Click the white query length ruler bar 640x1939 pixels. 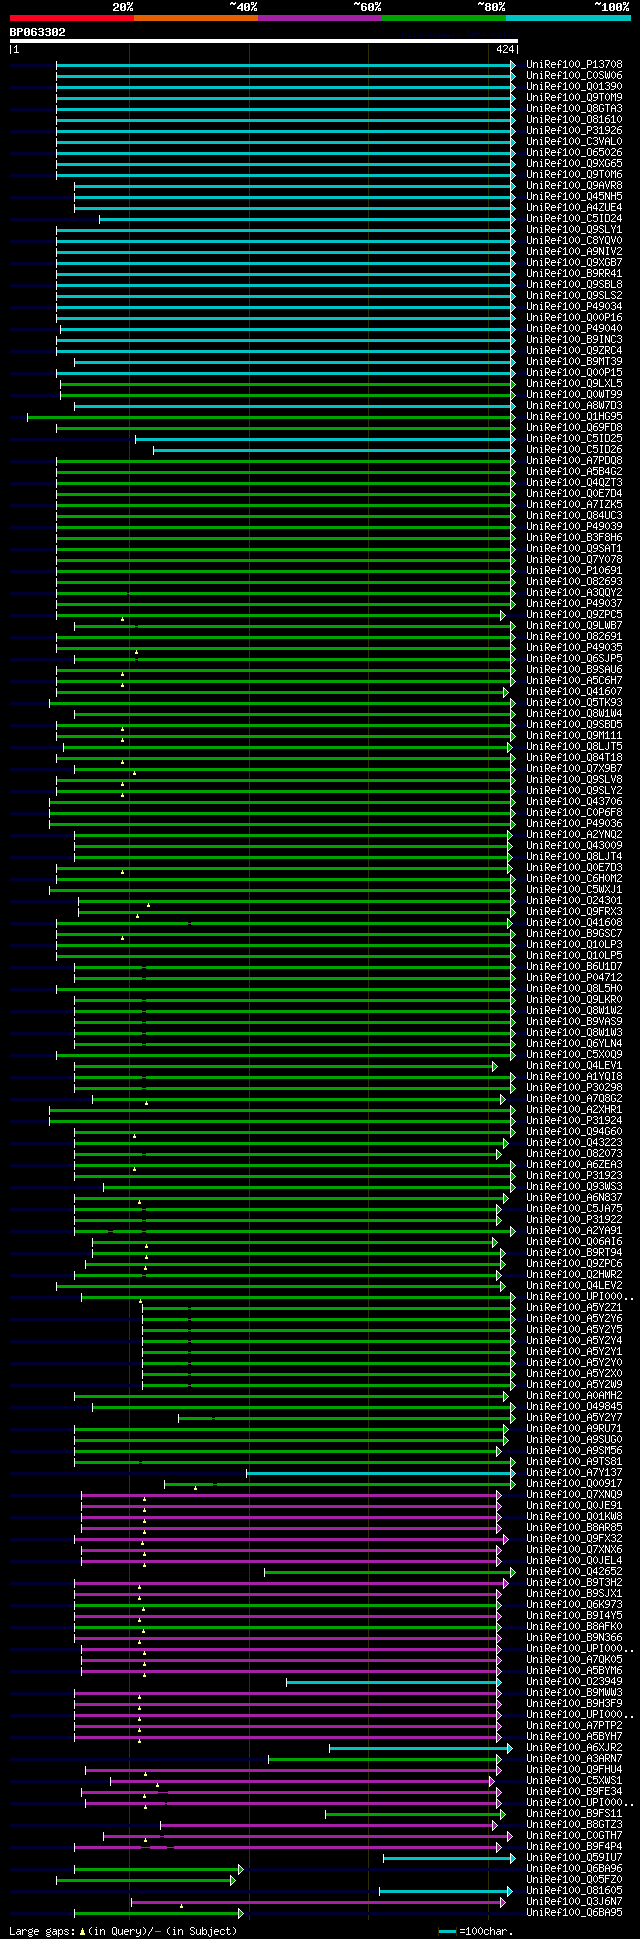(263, 41)
